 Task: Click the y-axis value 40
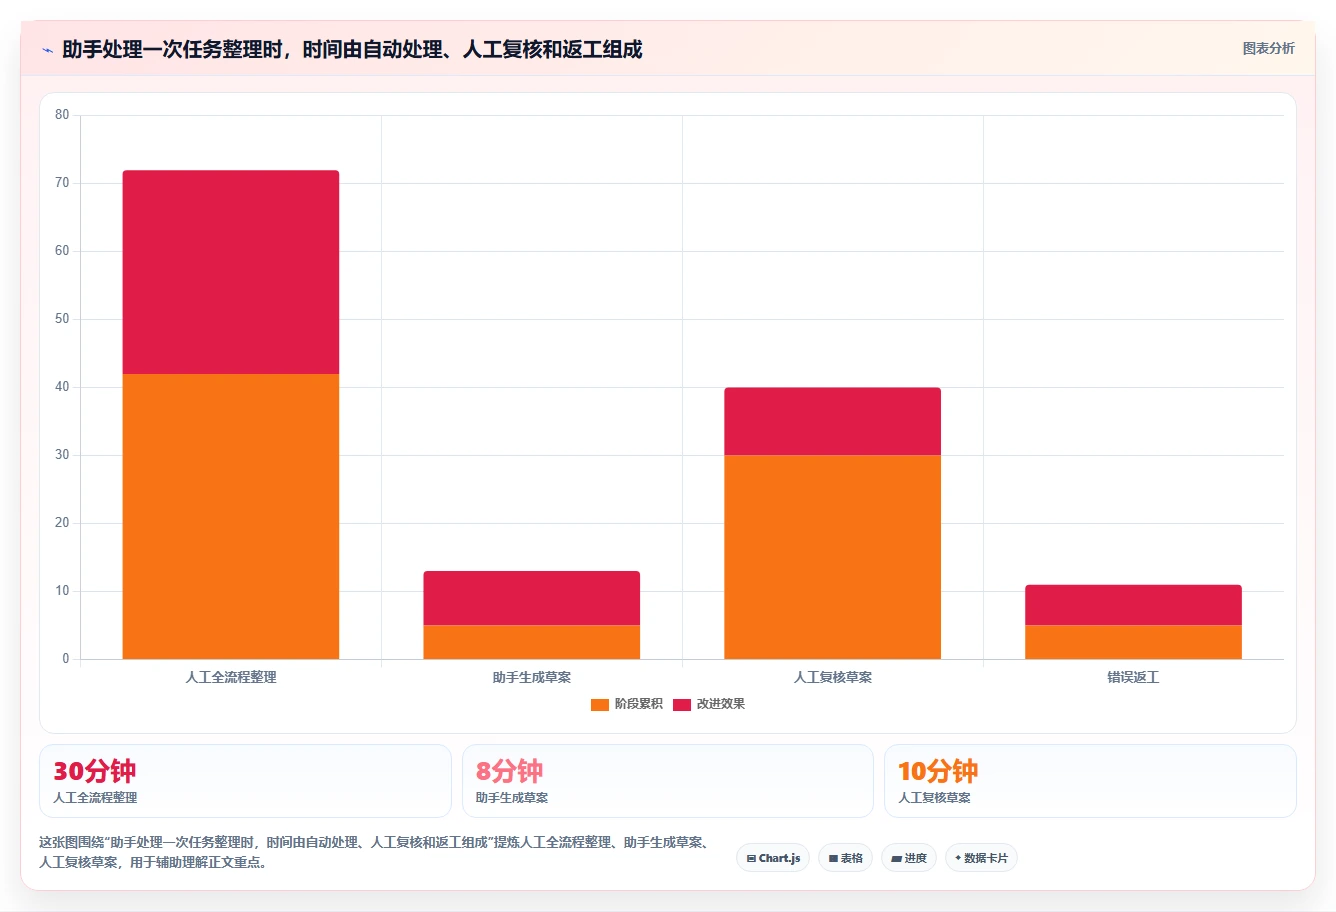pos(62,387)
